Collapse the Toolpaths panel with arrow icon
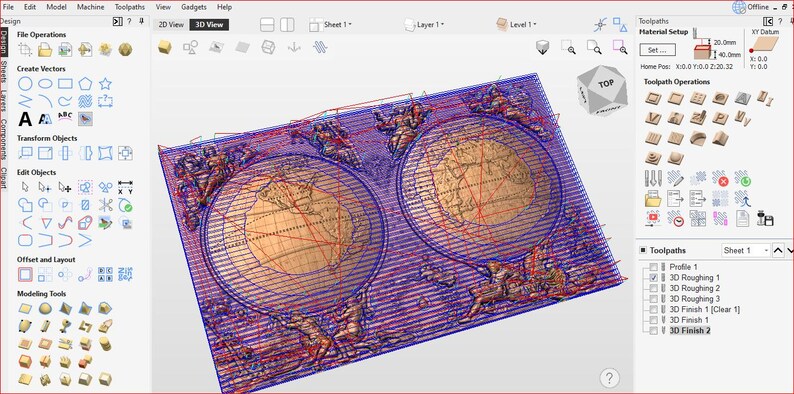The width and height of the screenshot is (794, 394). click(768, 21)
